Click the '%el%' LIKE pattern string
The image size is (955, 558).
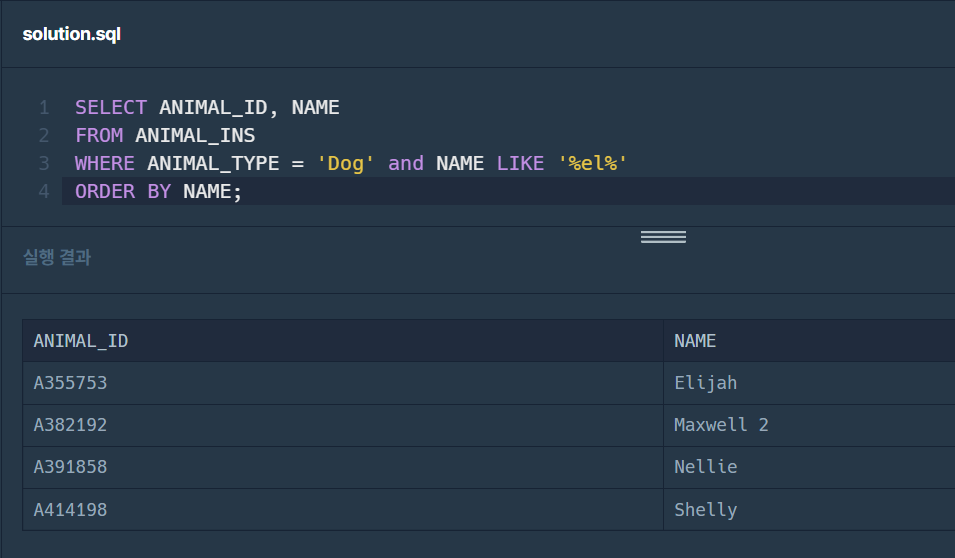(x=593, y=163)
